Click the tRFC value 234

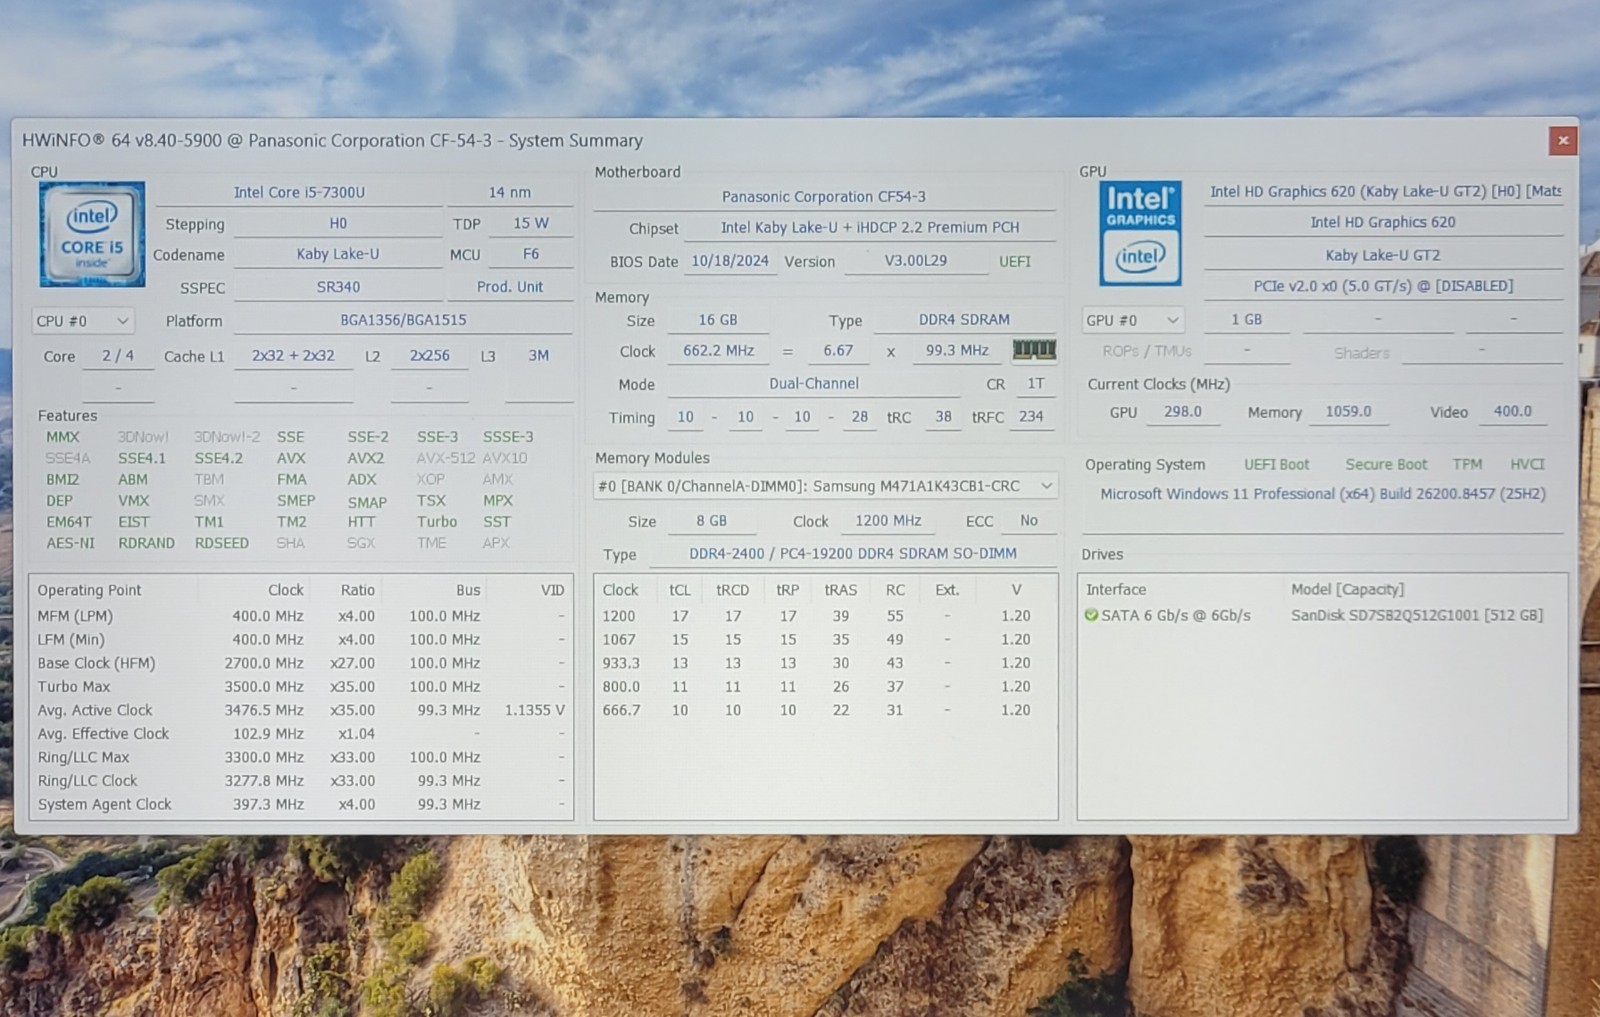coord(1031,417)
